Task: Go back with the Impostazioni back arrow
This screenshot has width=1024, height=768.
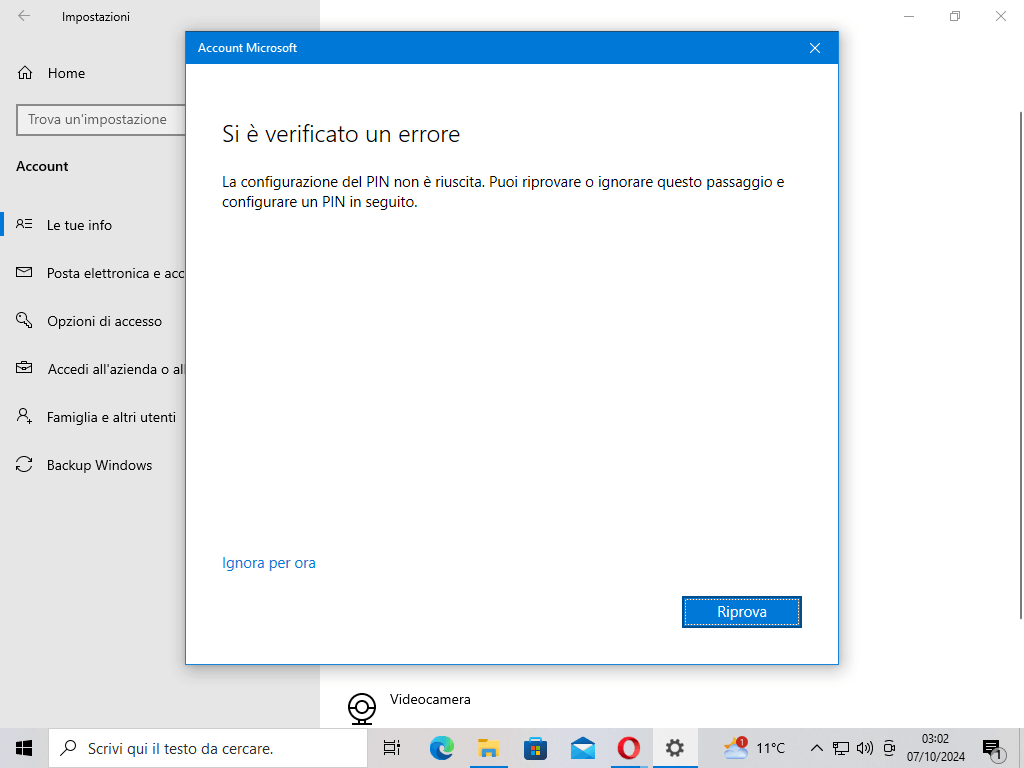Action: point(24,16)
